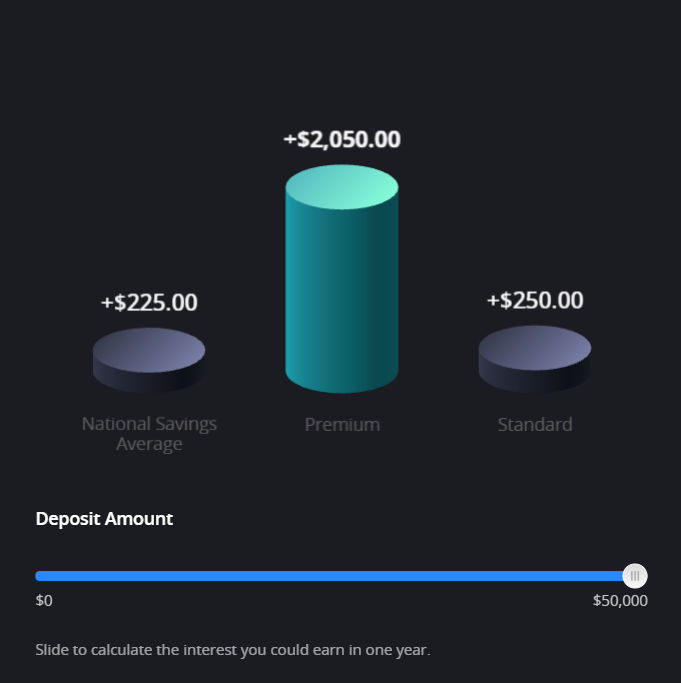Select the National Savings Average label

point(149,433)
